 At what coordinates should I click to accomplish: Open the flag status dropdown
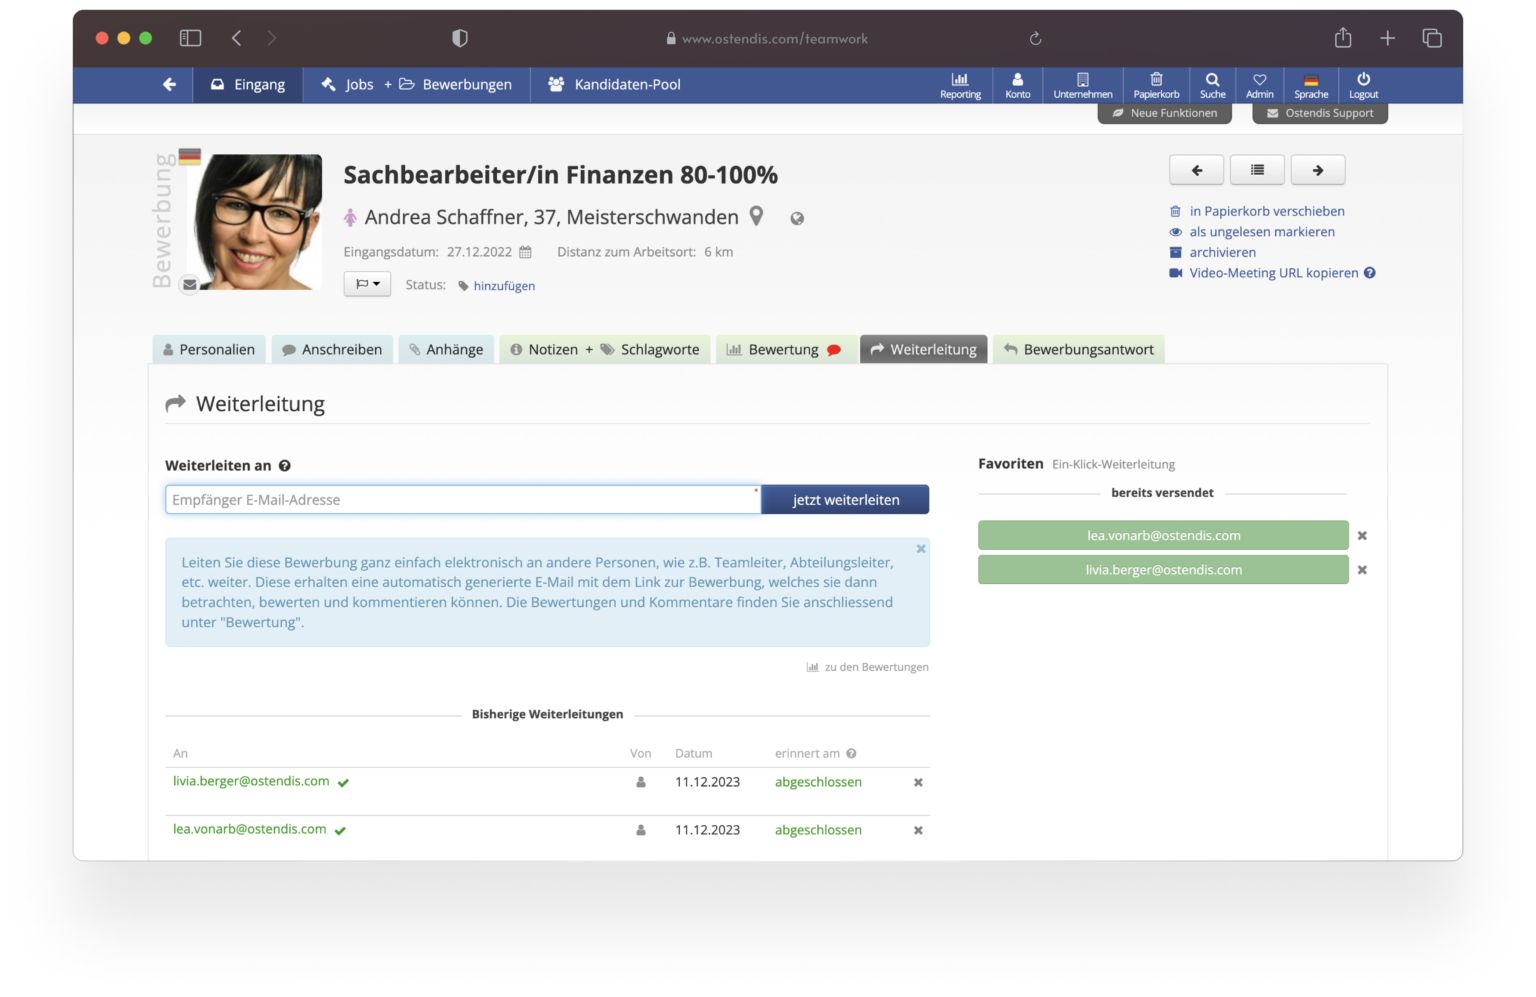(367, 284)
